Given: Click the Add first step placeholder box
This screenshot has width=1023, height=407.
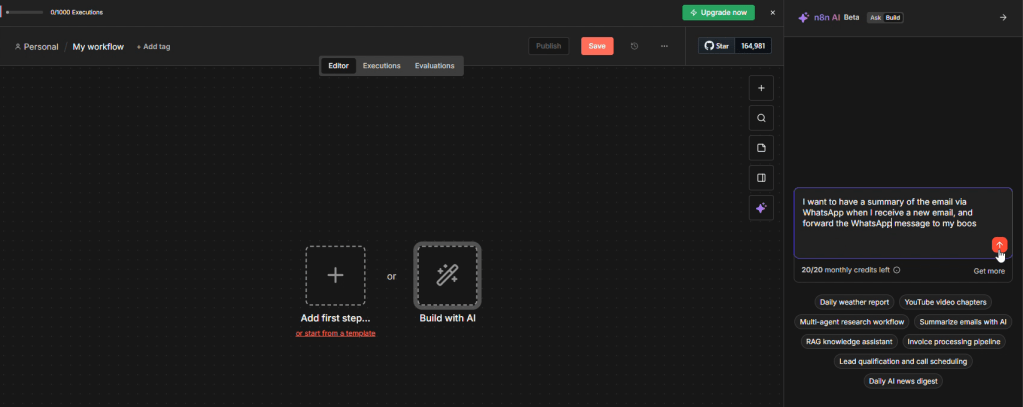Looking at the screenshot, I should (335, 275).
